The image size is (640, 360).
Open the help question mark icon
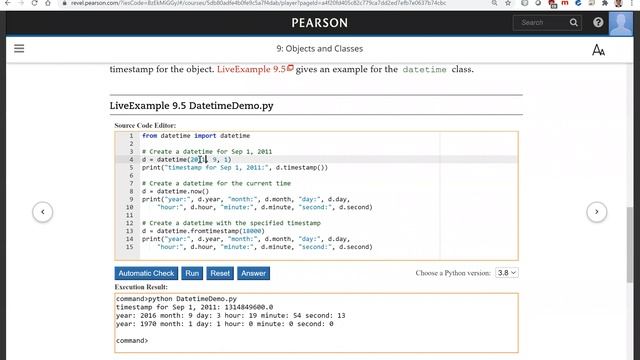point(598,22)
